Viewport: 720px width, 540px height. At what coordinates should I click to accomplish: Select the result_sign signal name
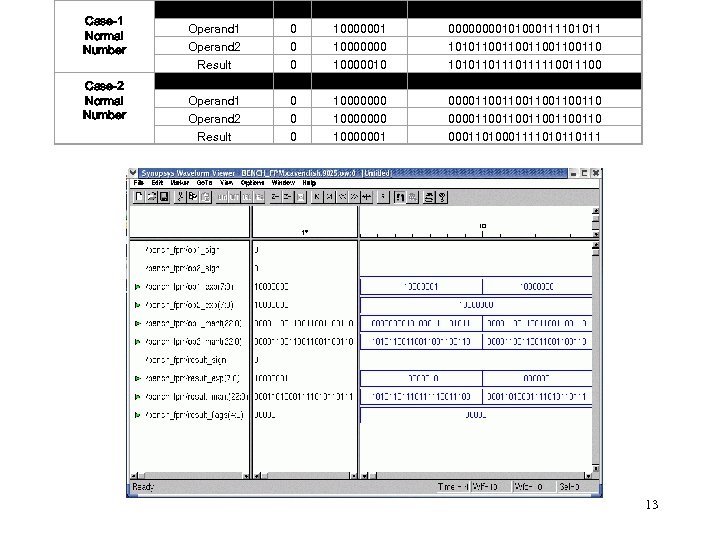point(185,360)
